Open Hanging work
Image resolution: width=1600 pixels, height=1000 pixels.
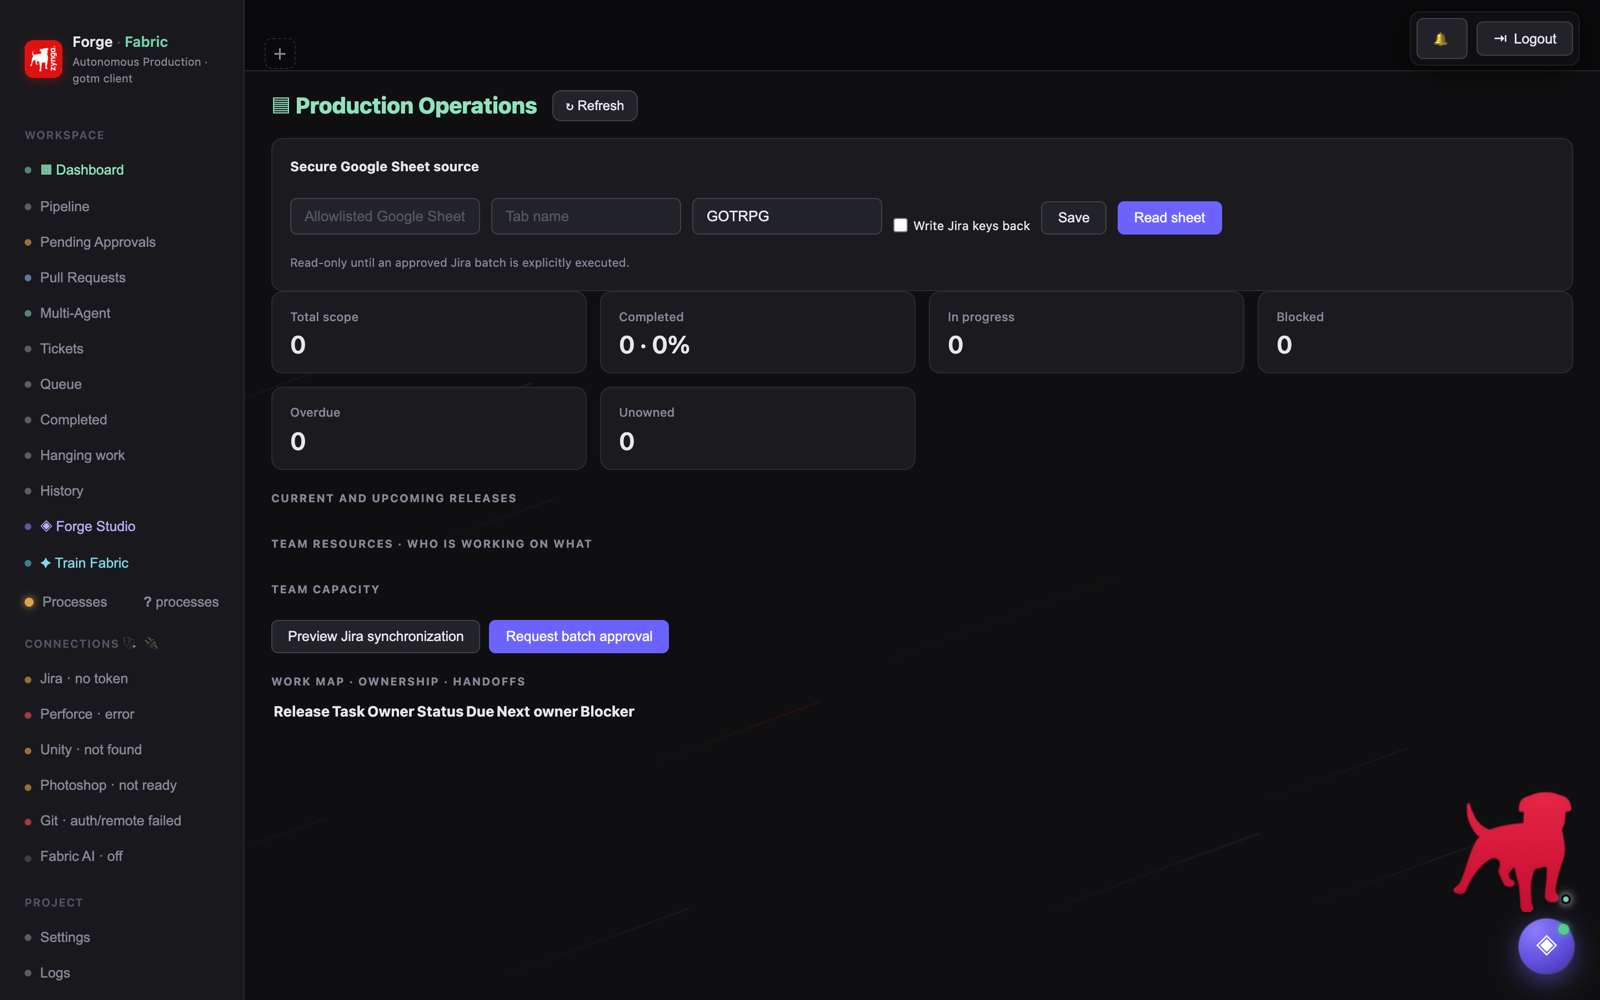82,455
